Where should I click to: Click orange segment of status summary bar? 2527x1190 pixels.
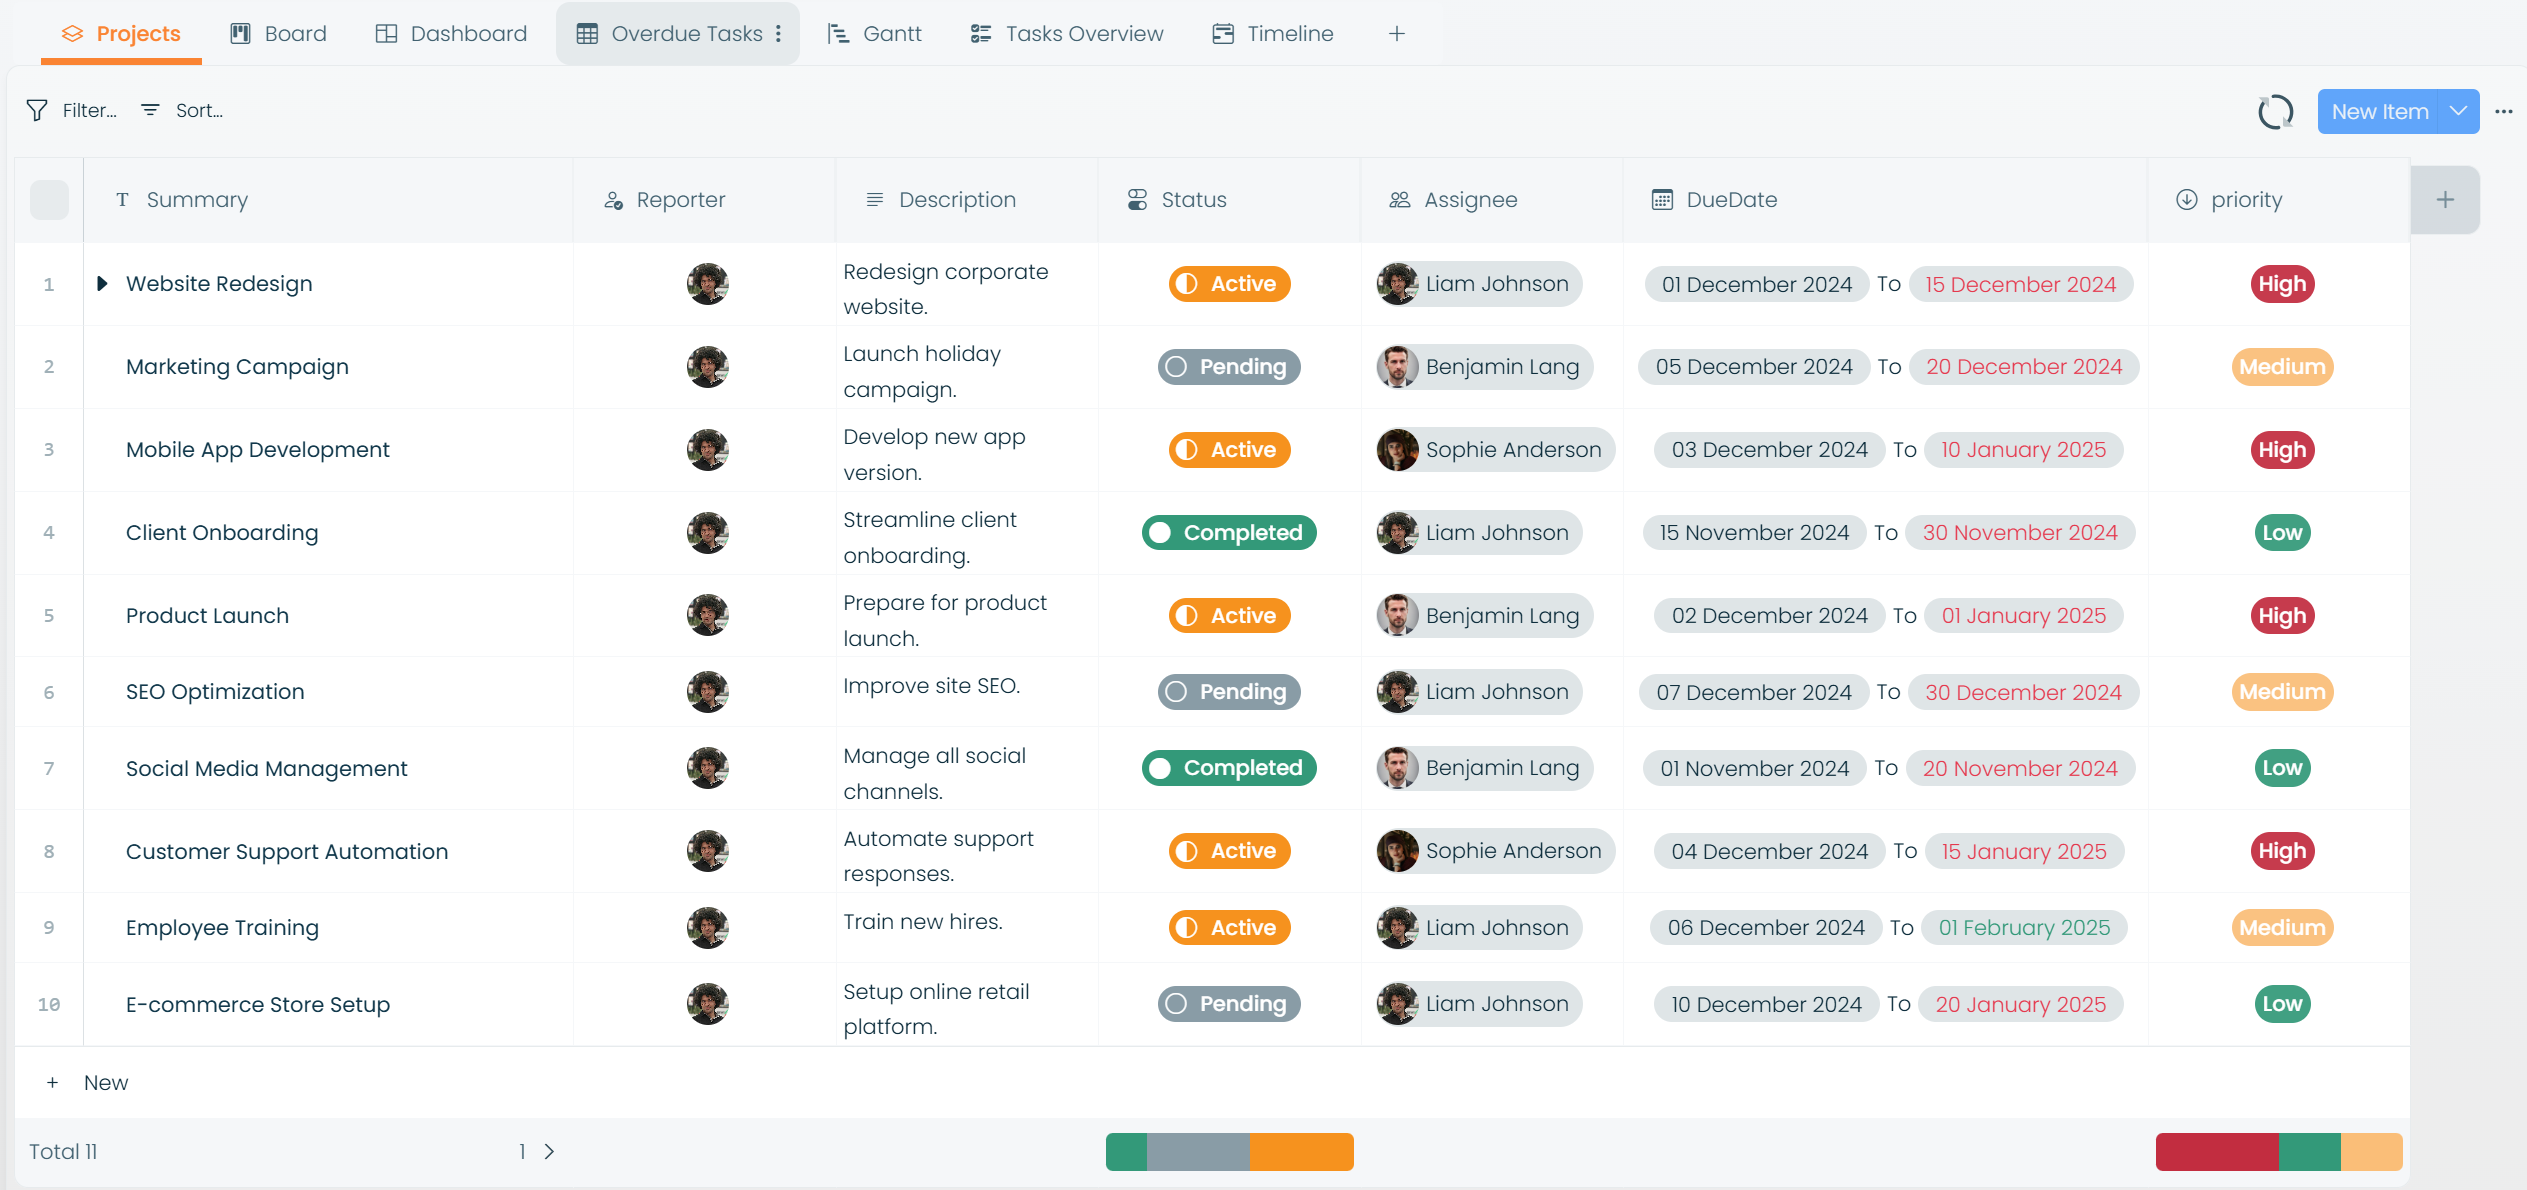pos(1301,1152)
